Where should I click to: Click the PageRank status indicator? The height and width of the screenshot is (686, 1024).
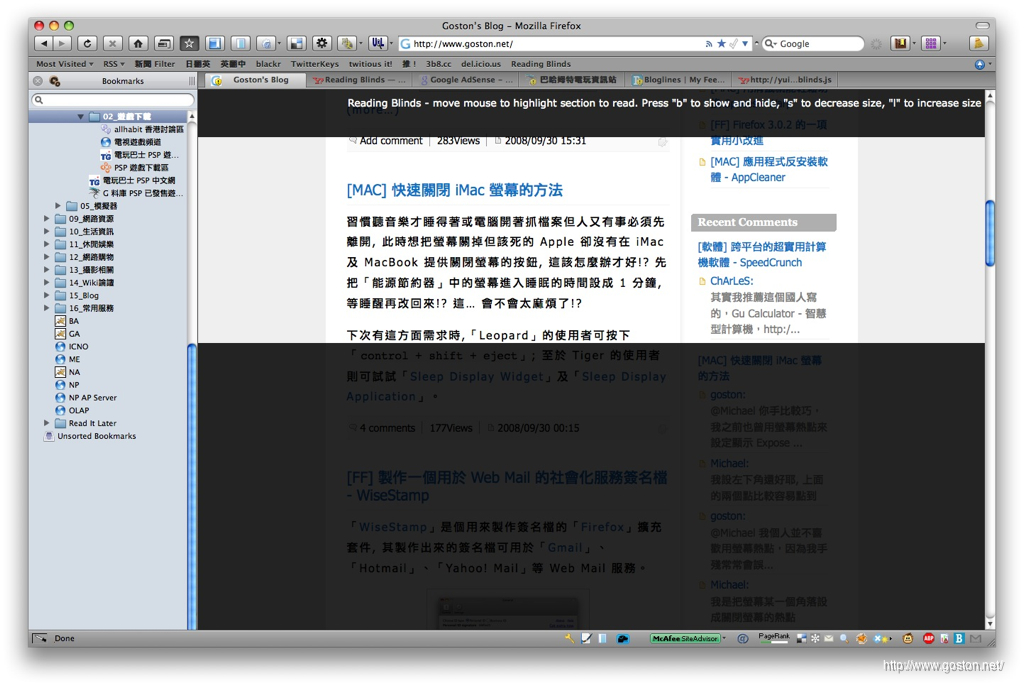tap(774, 638)
